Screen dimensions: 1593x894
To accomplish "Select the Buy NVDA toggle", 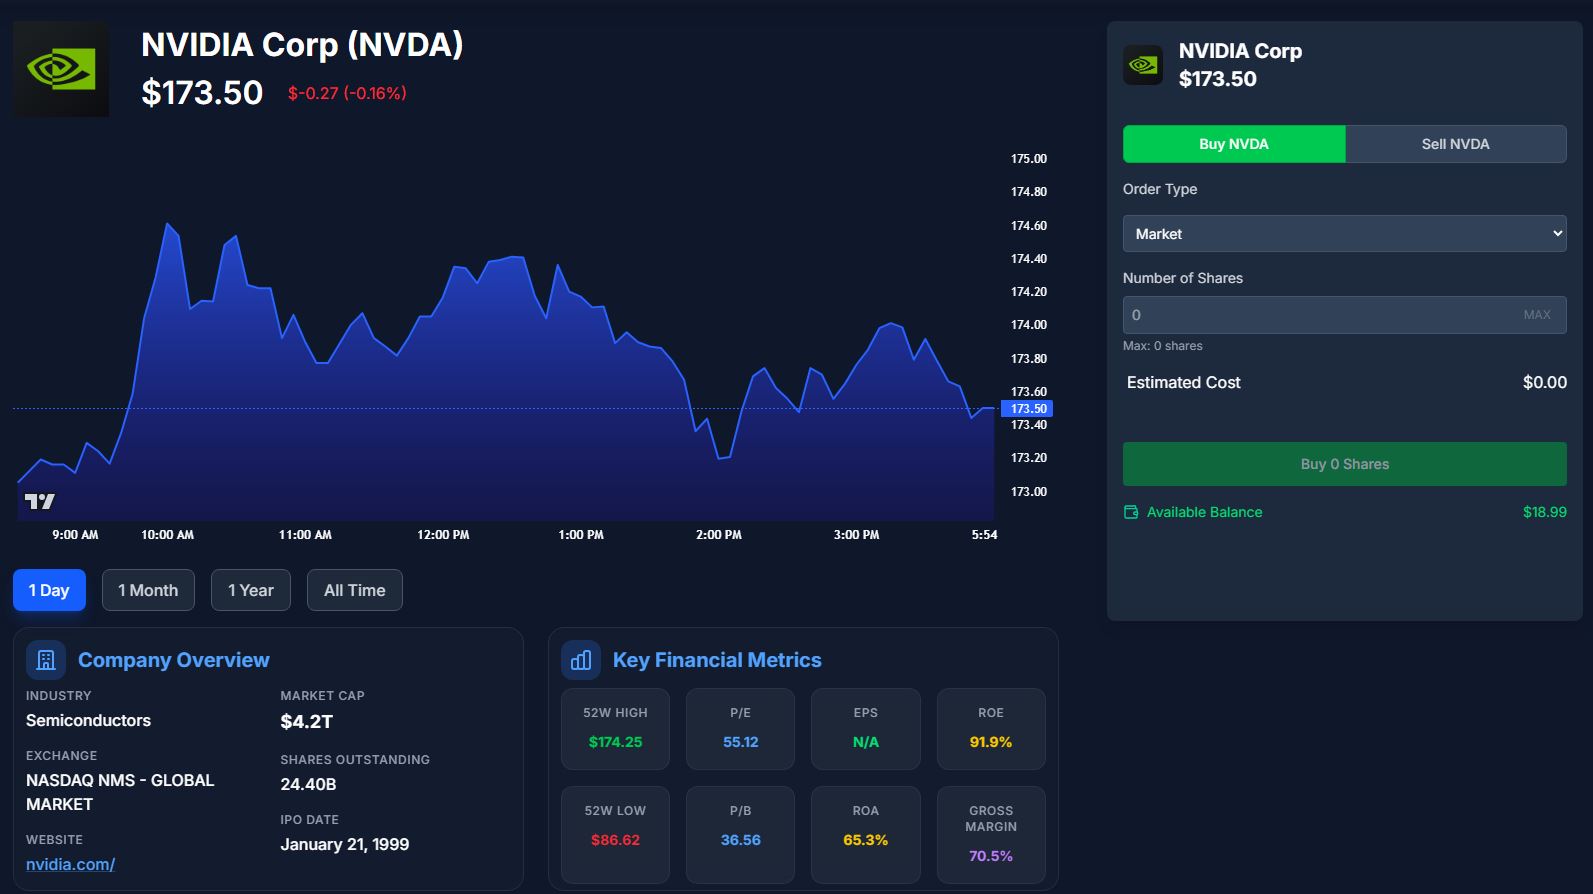I will (1234, 144).
